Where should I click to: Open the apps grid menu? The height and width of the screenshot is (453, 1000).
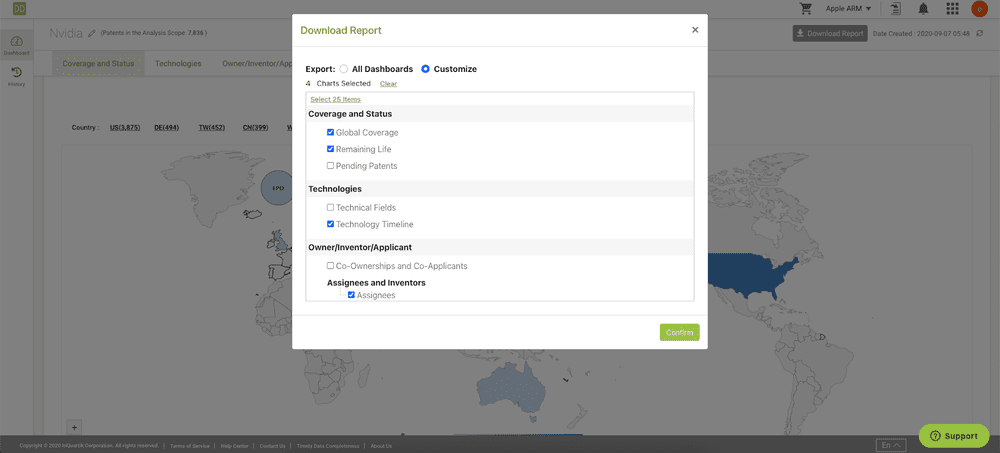coord(952,8)
